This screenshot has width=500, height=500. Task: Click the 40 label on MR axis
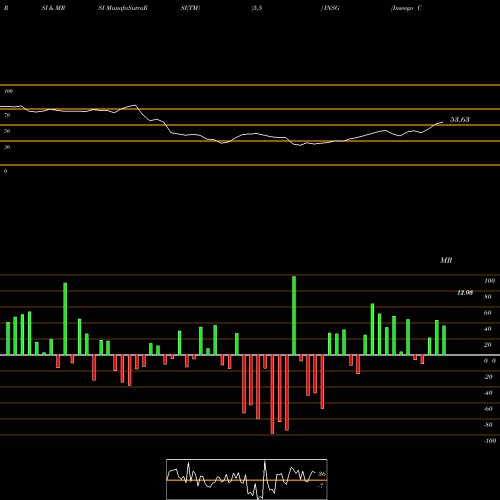[x=488, y=329]
